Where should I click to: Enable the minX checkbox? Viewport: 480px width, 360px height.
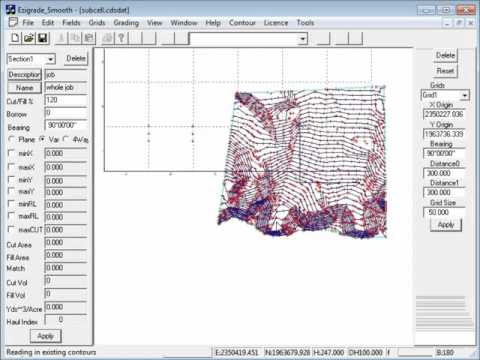pyautogui.click(x=11, y=153)
